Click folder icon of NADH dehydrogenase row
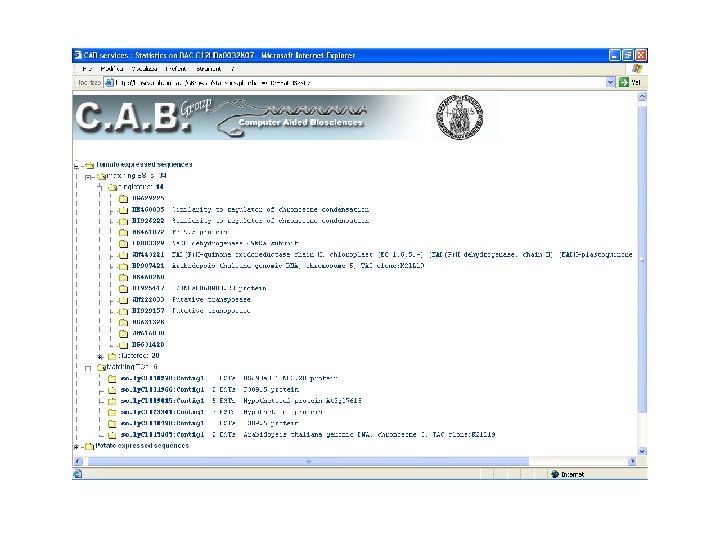This screenshot has width=720, height=540. (x=124, y=244)
